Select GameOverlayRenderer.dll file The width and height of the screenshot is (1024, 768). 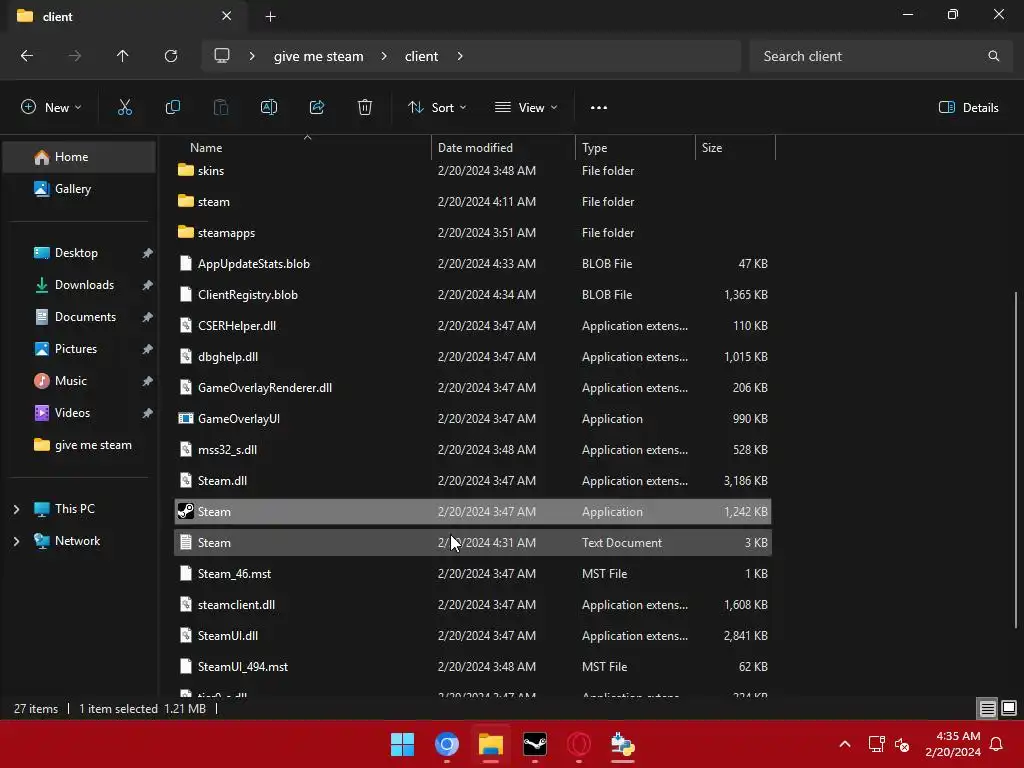473,387
